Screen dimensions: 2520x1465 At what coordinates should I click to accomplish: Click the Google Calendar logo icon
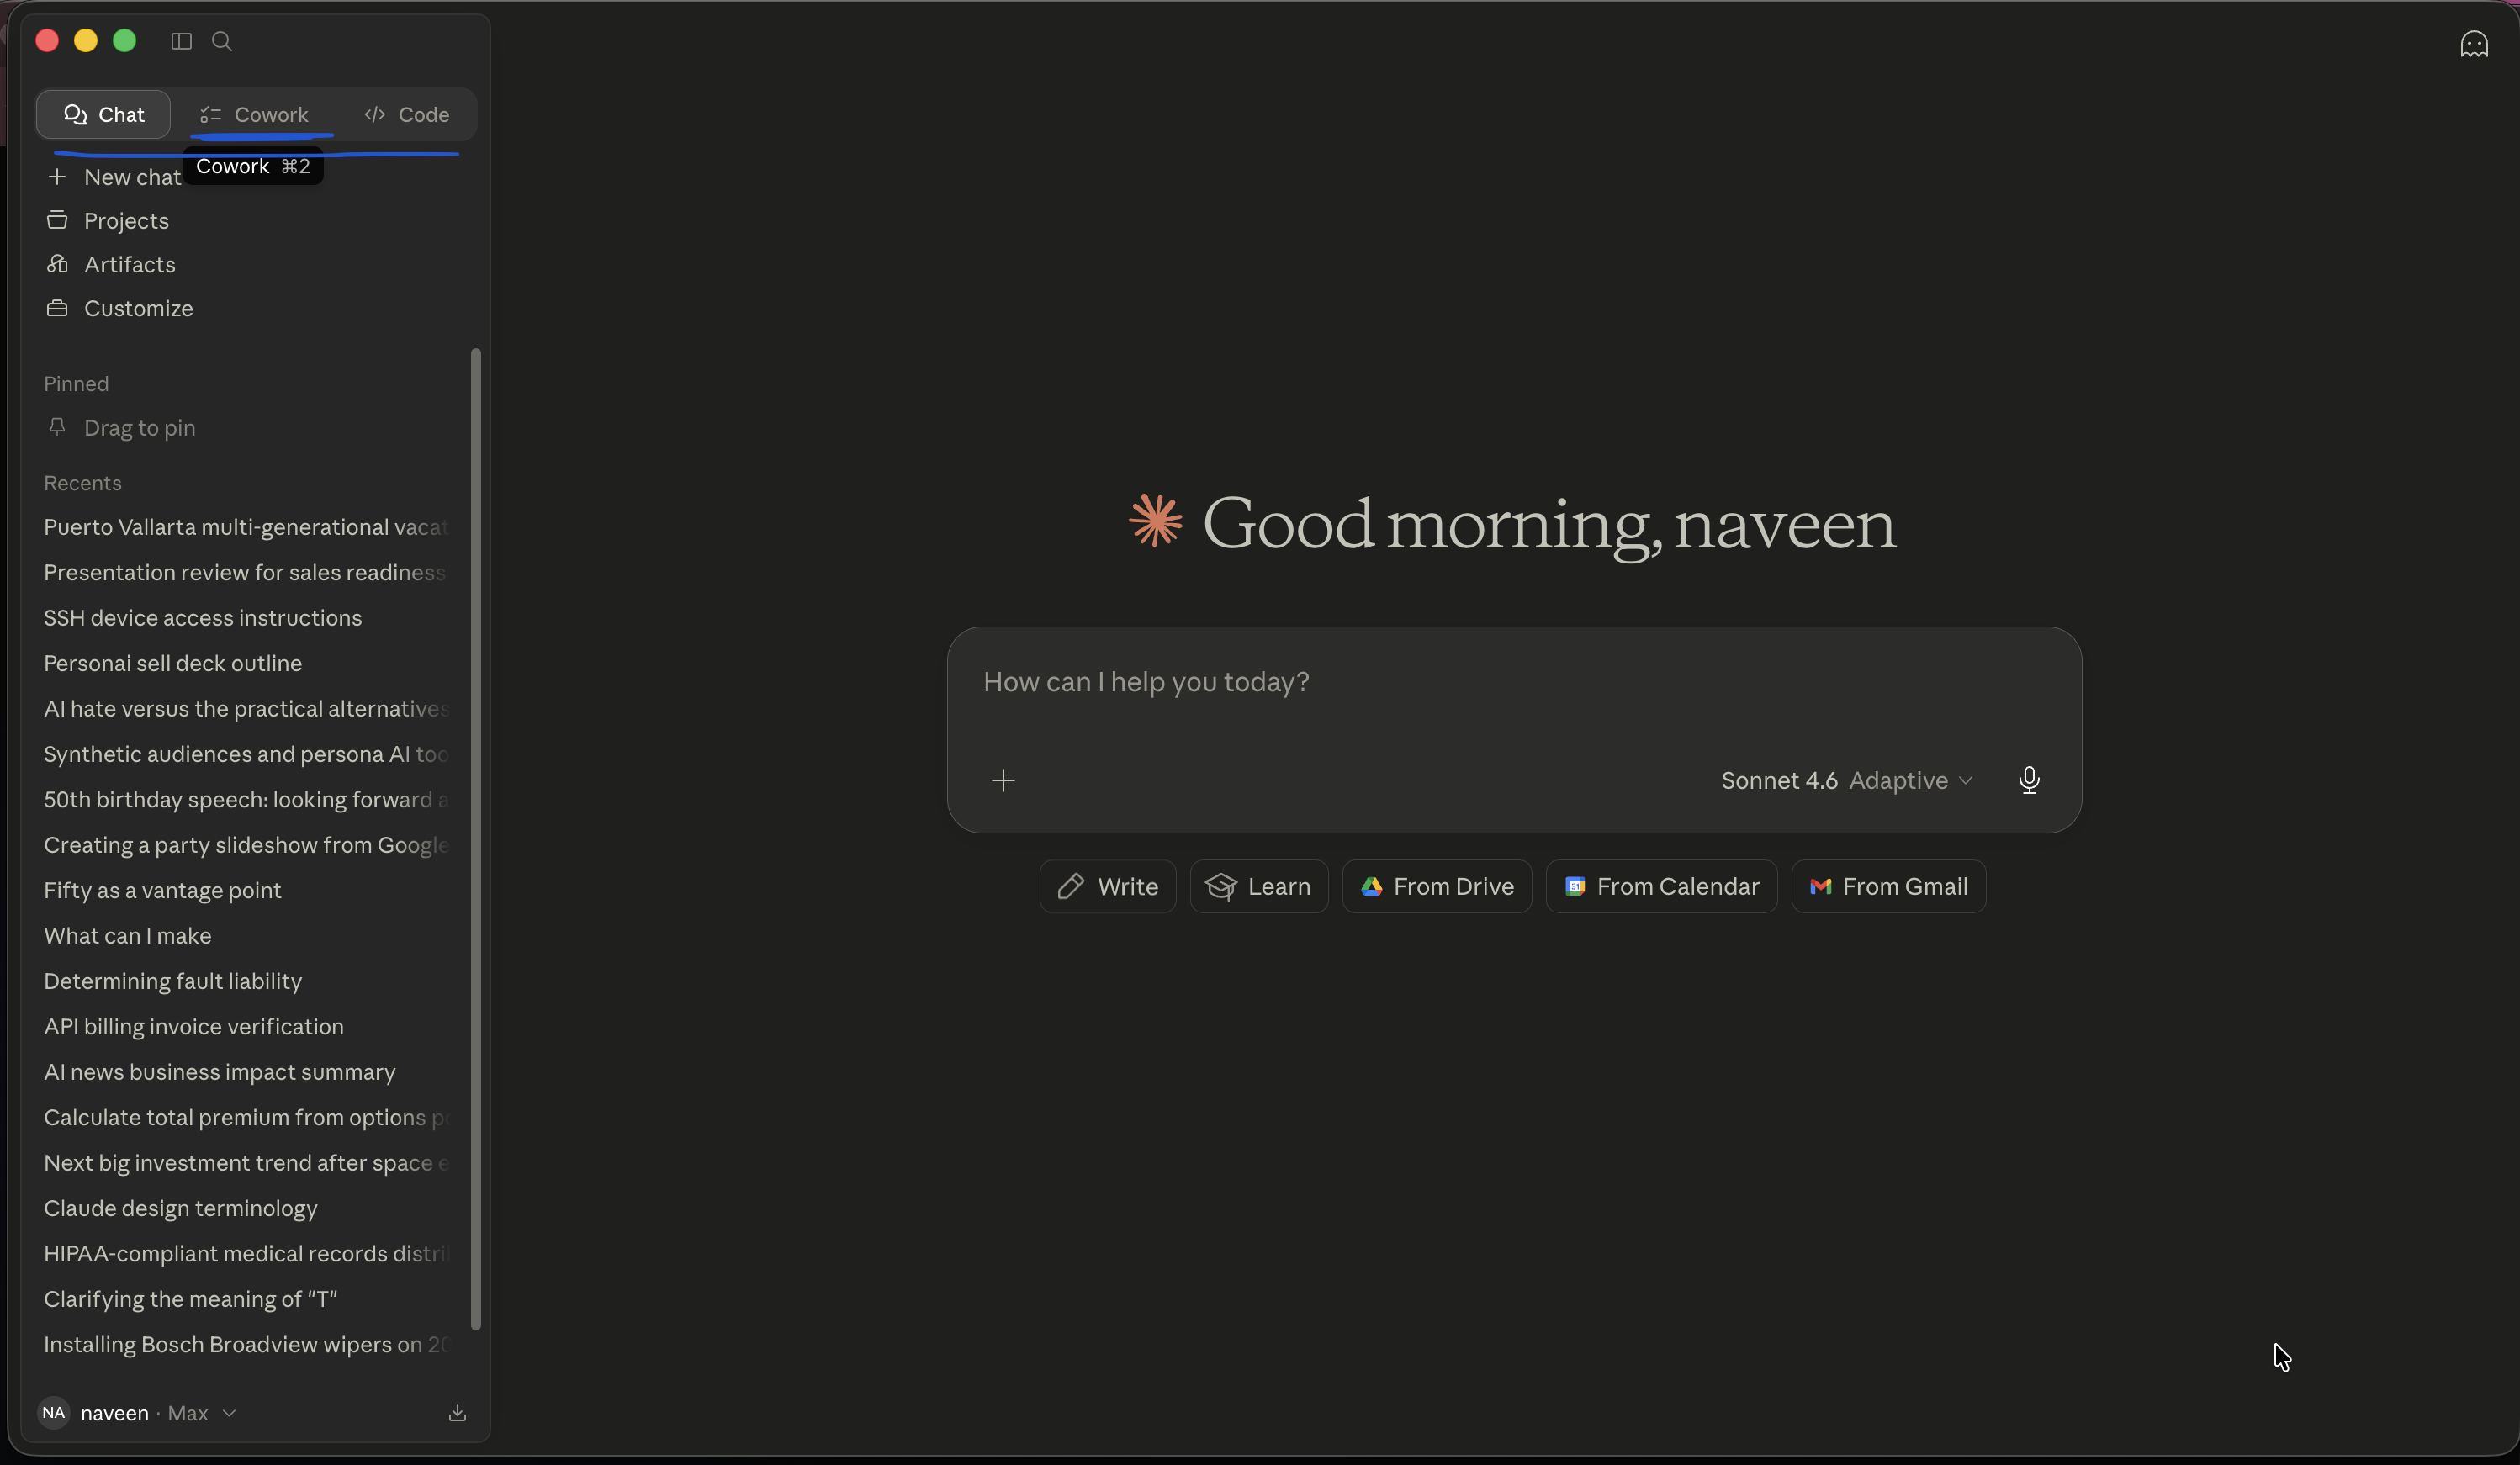[x=1575, y=886]
